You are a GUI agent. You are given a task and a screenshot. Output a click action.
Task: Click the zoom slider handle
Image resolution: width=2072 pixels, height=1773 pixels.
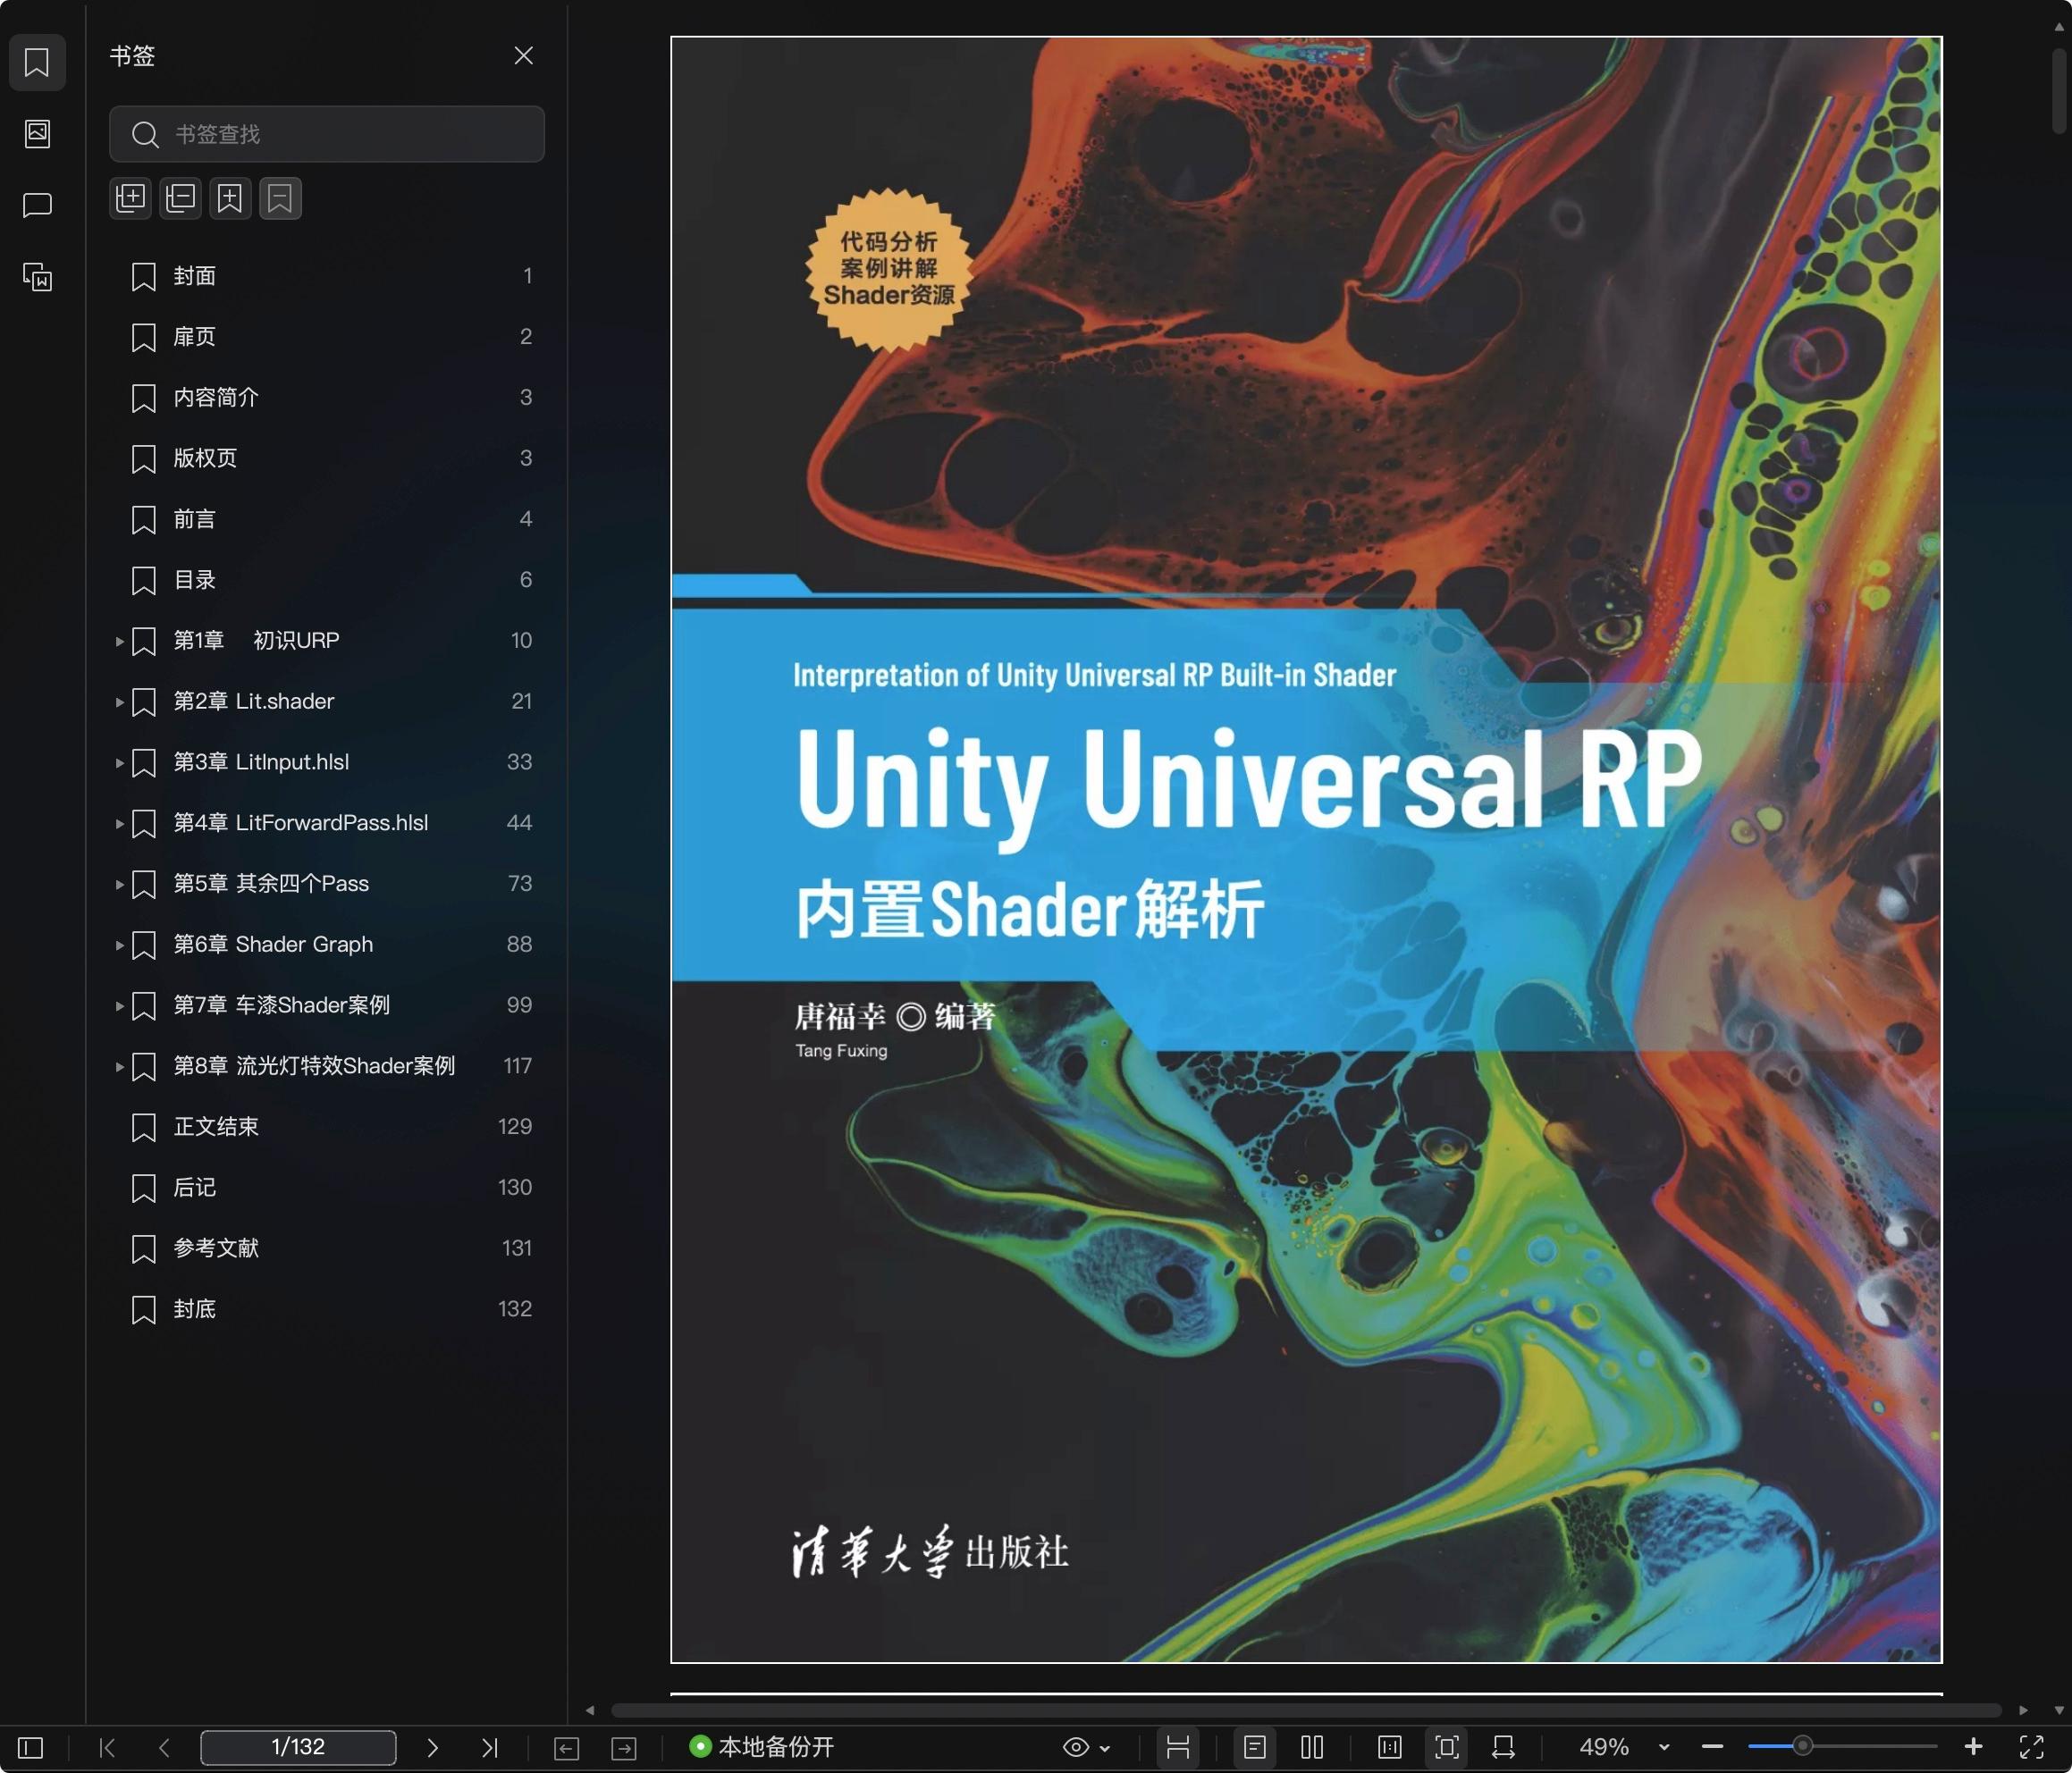pos(1802,1746)
